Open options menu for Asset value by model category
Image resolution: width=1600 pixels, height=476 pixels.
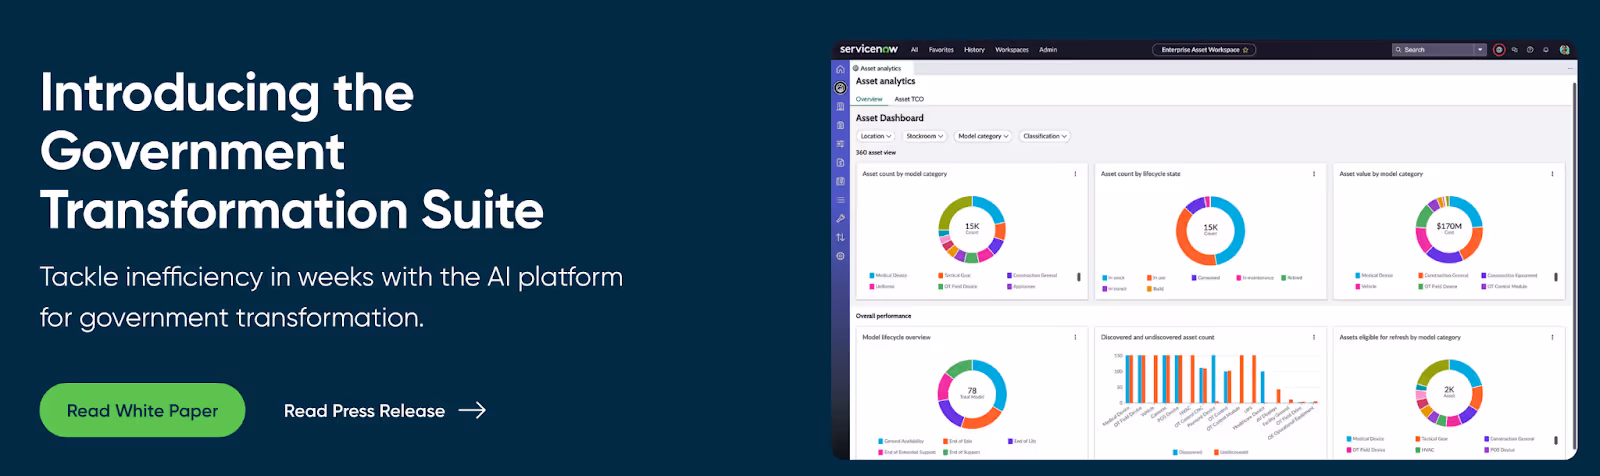pos(1553,174)
